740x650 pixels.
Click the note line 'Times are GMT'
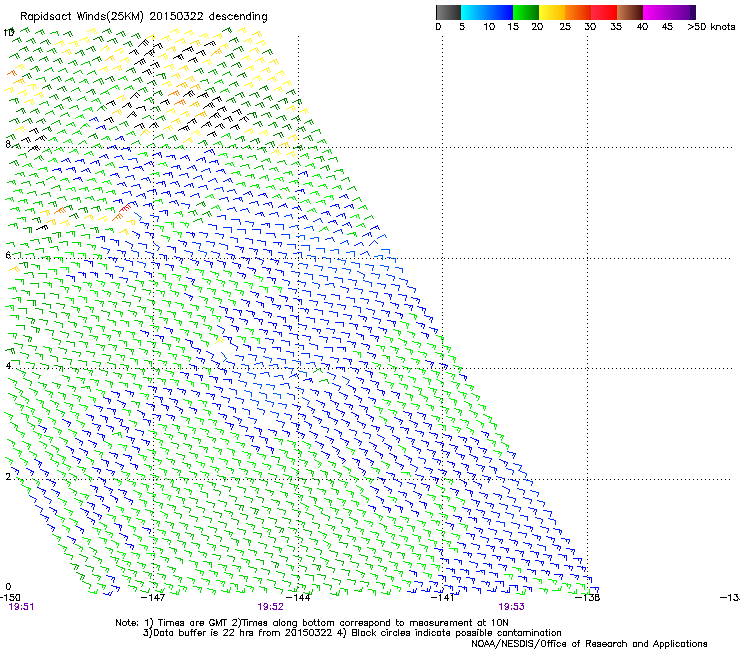pyautogui.click(x=193, y=623)
